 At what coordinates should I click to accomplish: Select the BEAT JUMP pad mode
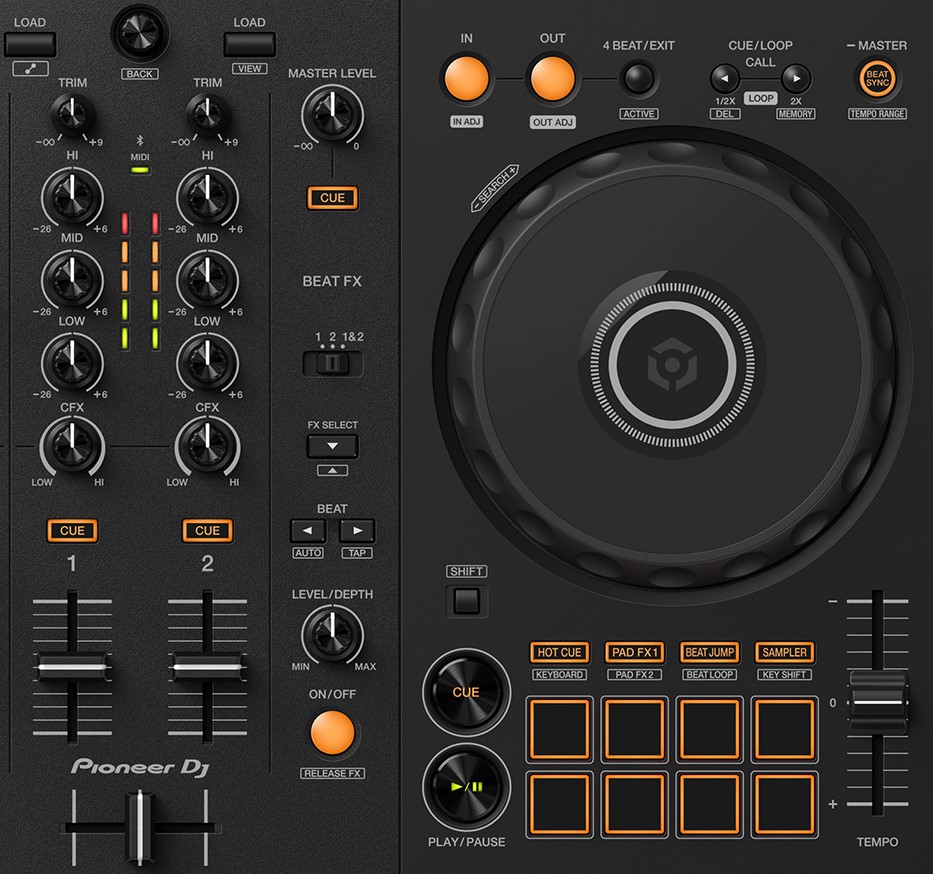click(710, 653)
